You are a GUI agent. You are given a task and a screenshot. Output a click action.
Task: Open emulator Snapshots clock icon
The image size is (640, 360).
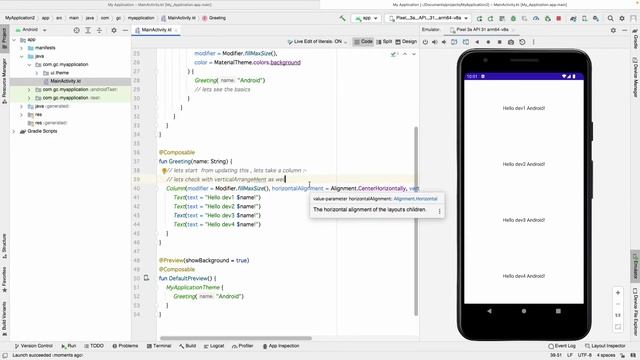522,42
